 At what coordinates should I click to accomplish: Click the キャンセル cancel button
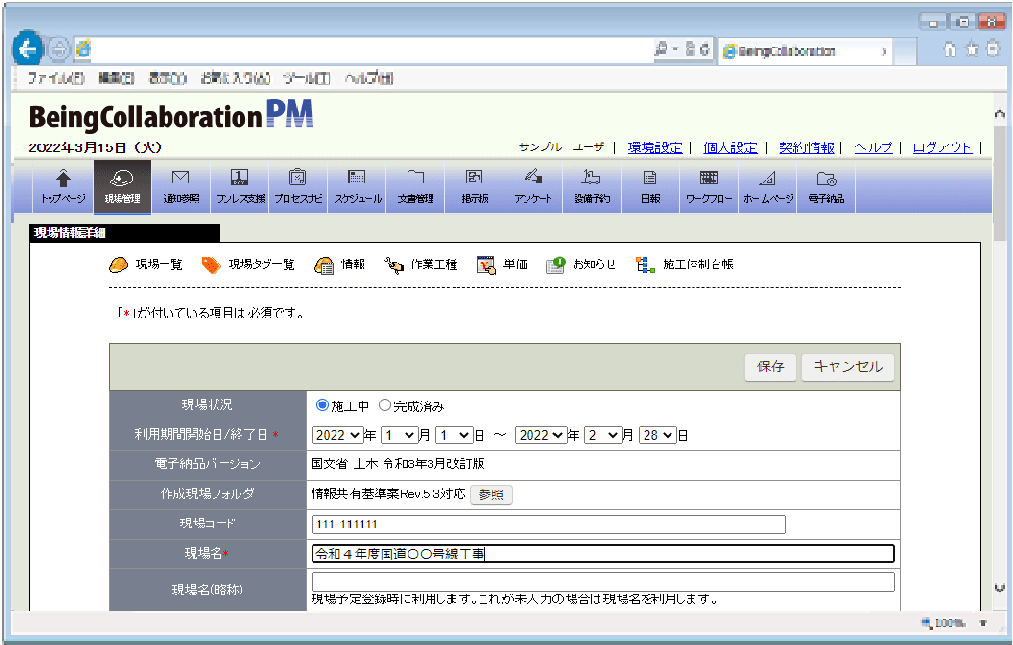pyautogui.click(x=848, y=366)
